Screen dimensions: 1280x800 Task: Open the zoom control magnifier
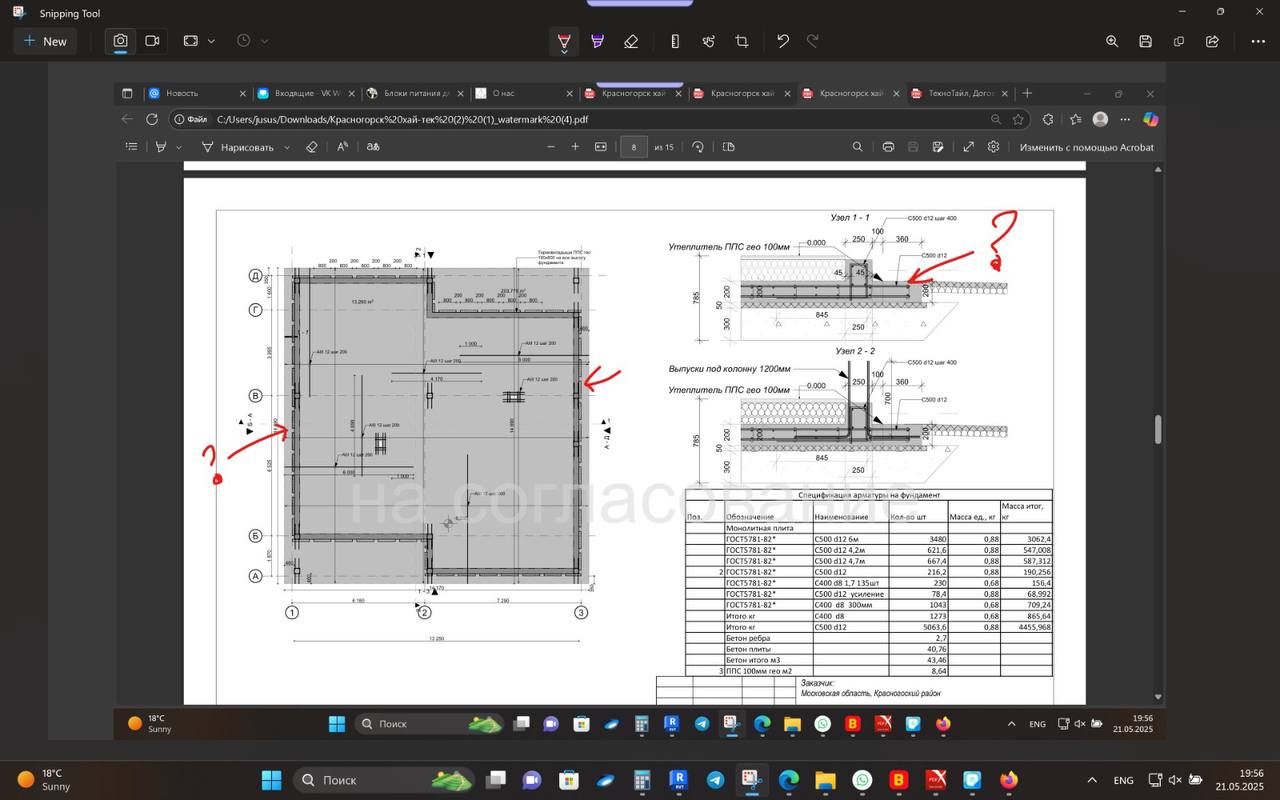coord(1112,41)
